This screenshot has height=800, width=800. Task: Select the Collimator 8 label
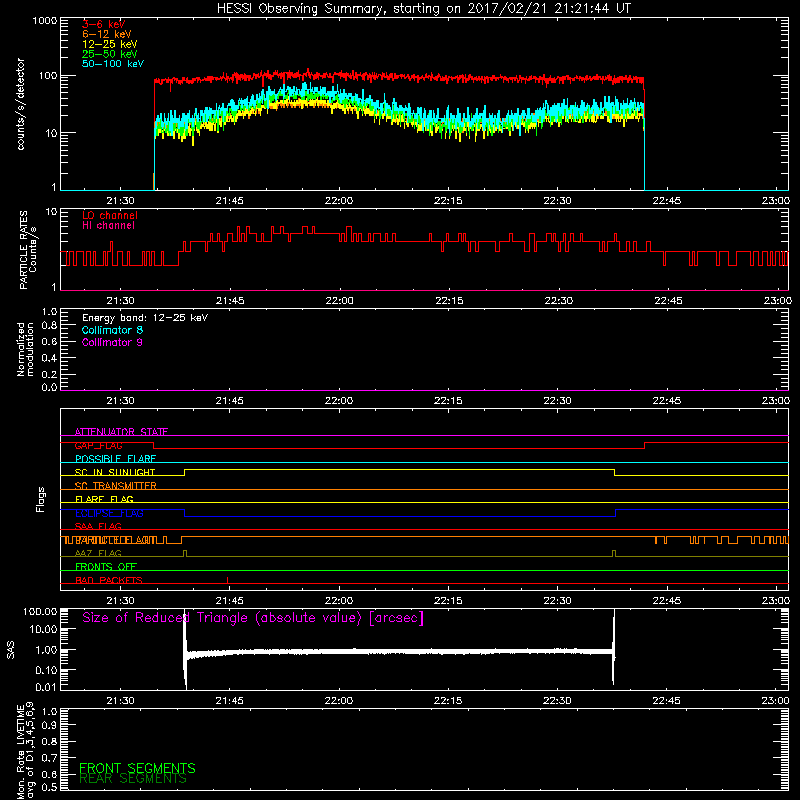[x=112, y=330]
